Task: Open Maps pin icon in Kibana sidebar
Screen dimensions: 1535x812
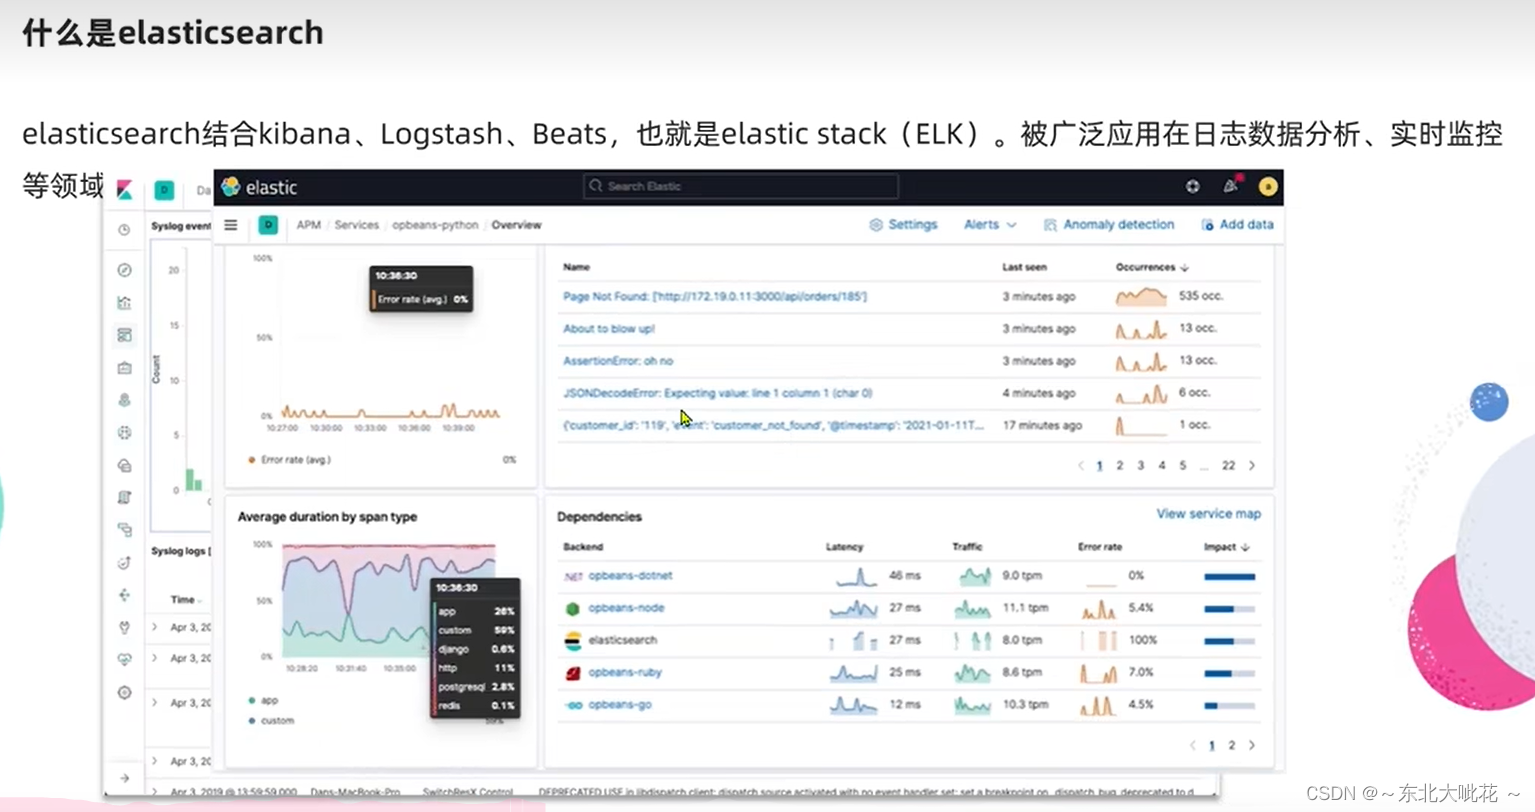Action: pos(124,400)
